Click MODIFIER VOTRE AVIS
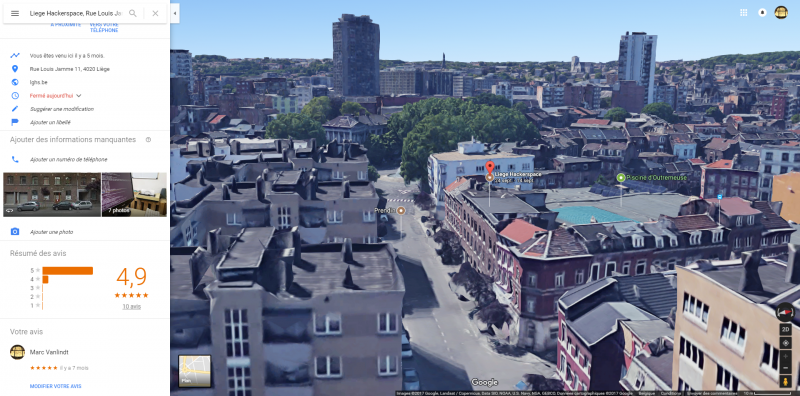Screen dimensions: 800x396 pos(56,386)
